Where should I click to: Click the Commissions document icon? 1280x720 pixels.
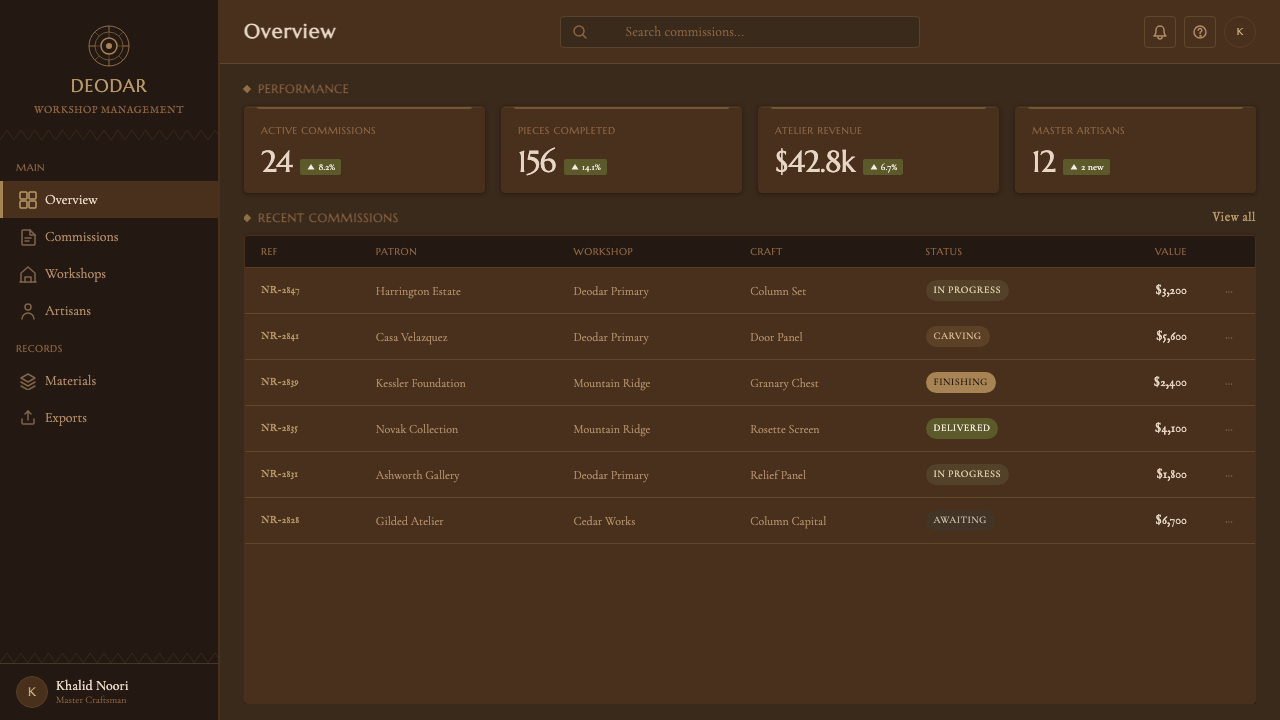tap(28, 237)
